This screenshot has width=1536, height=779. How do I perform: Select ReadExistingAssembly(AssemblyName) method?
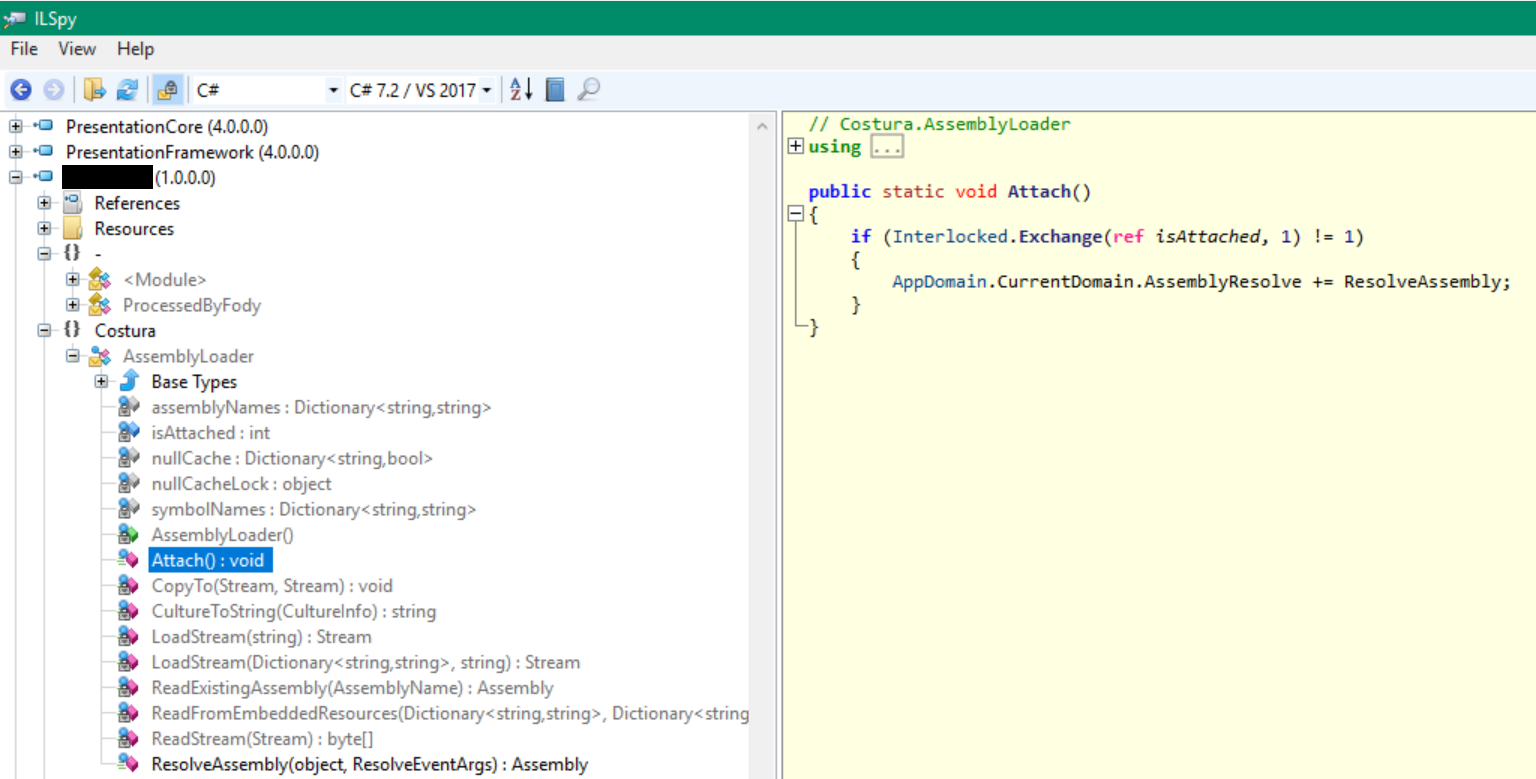[352, 688]
